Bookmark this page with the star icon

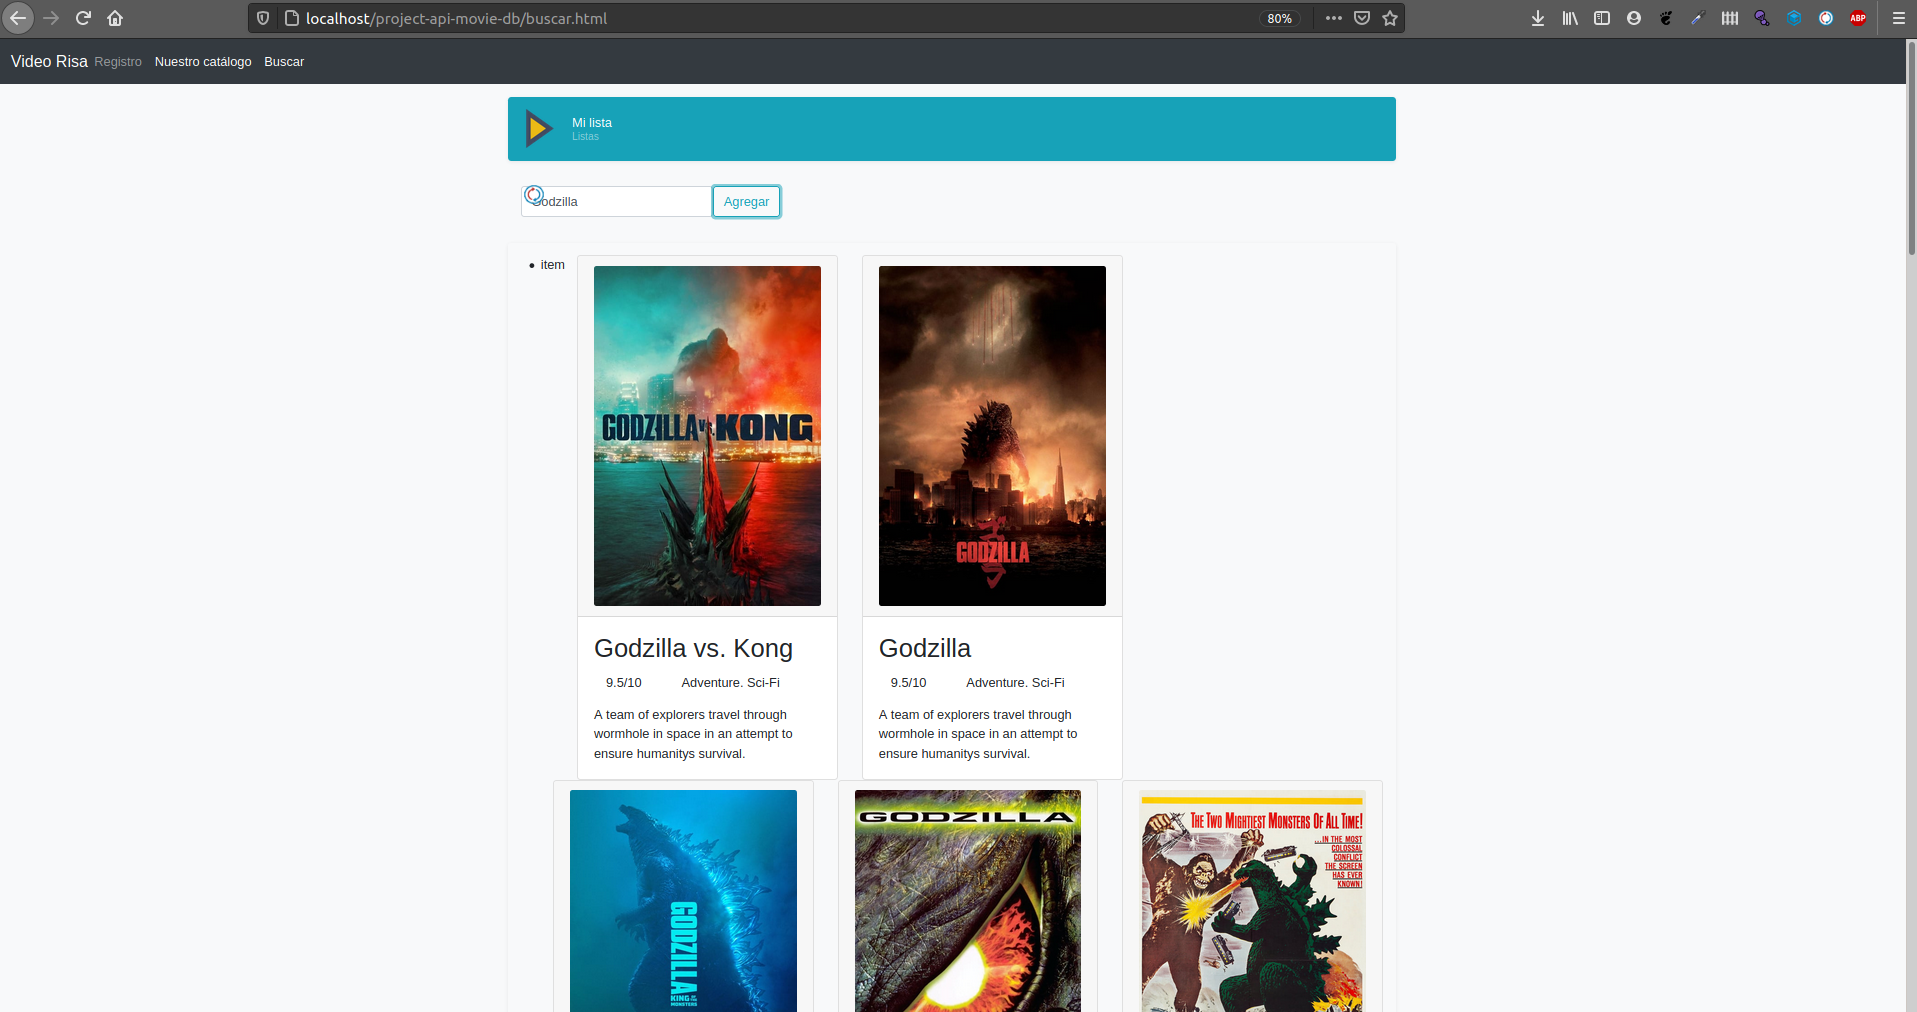[1390, 18]
